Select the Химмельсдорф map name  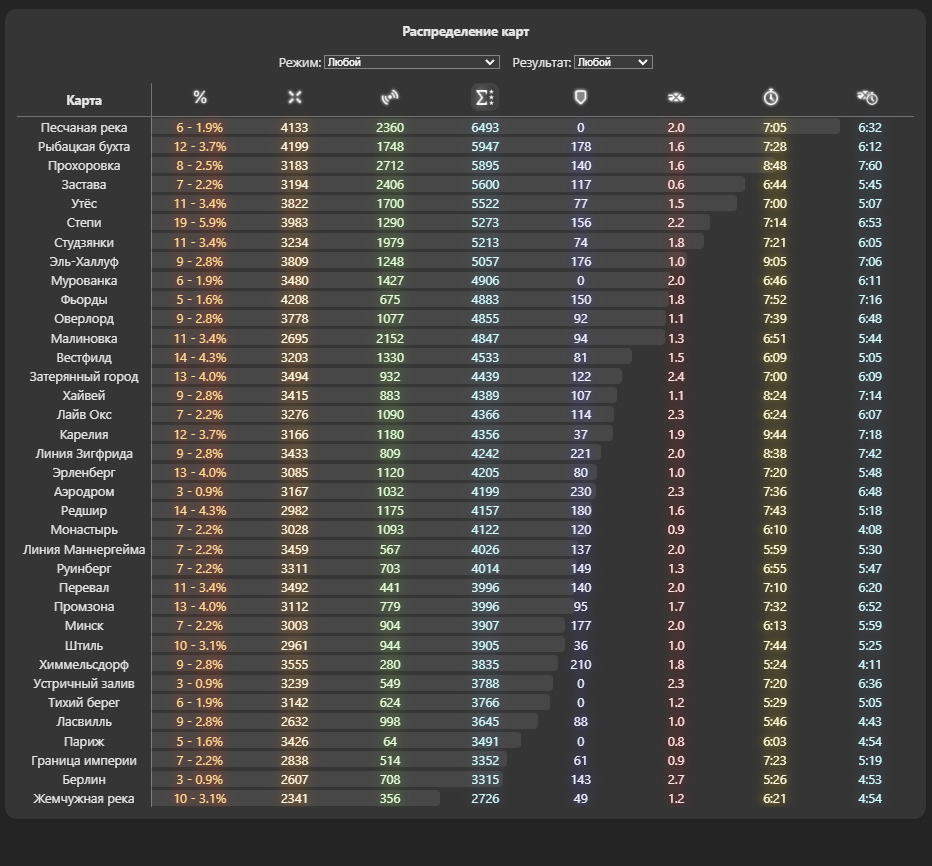click(84, 665)
